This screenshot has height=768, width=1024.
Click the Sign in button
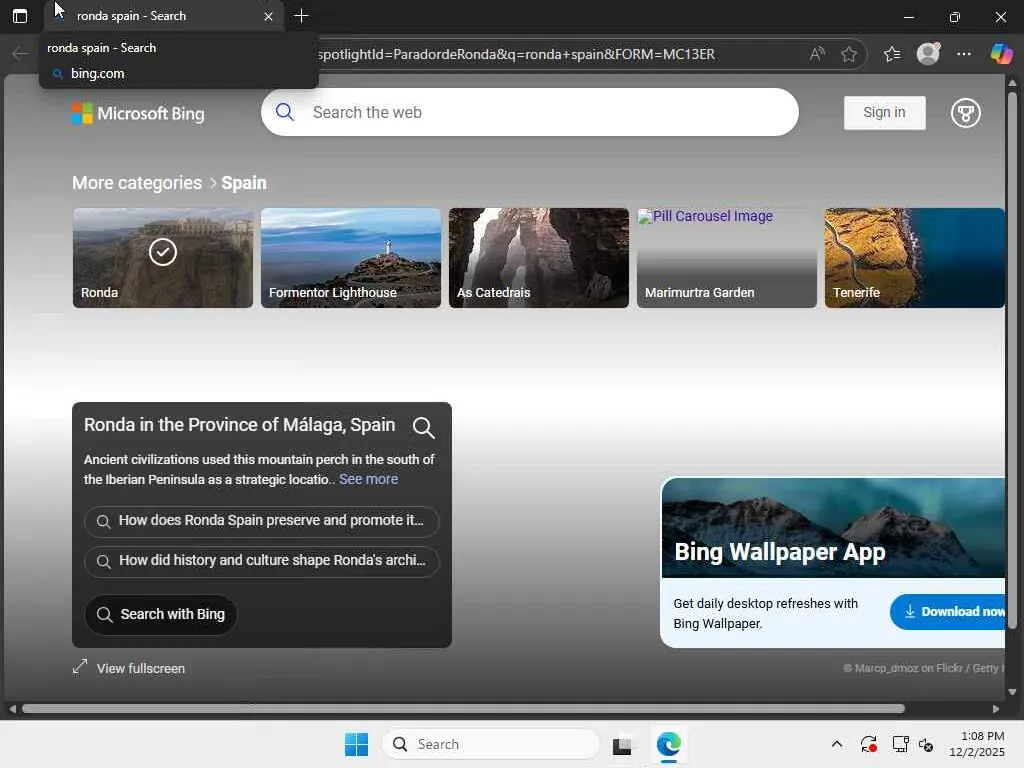pyautogui.click(x=884, y=112)
